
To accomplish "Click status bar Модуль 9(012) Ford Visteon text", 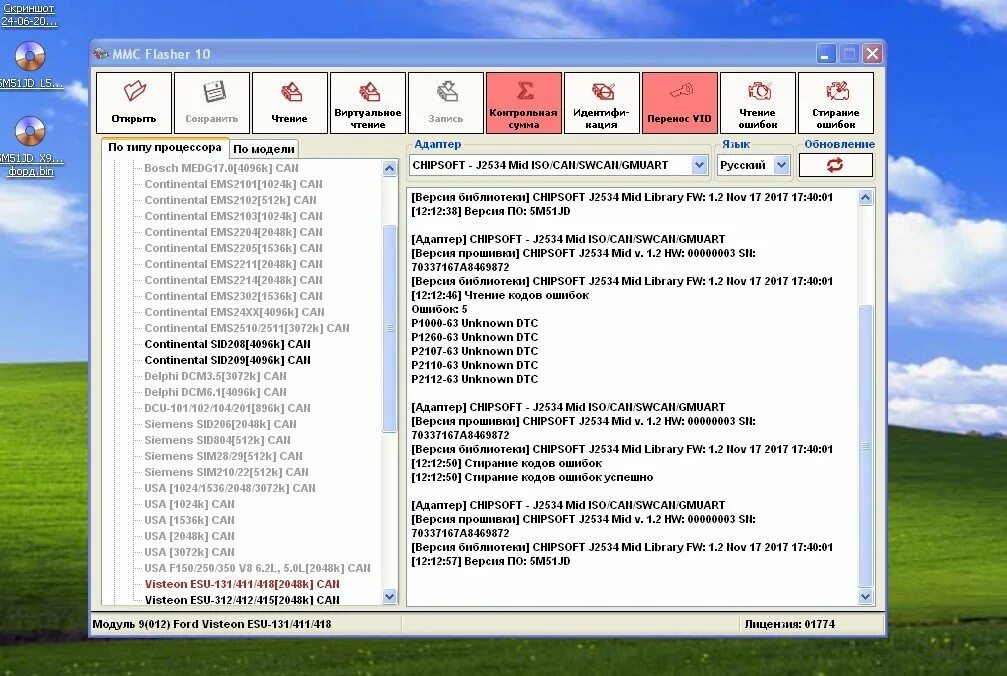I will pyautogui.click(x=212, y=624).
